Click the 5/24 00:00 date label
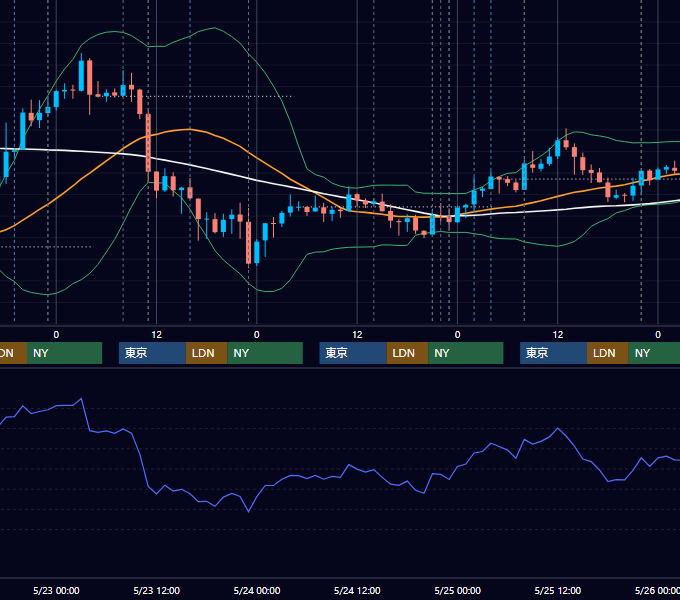The image size is (680, 600). [x=257, y=590]
